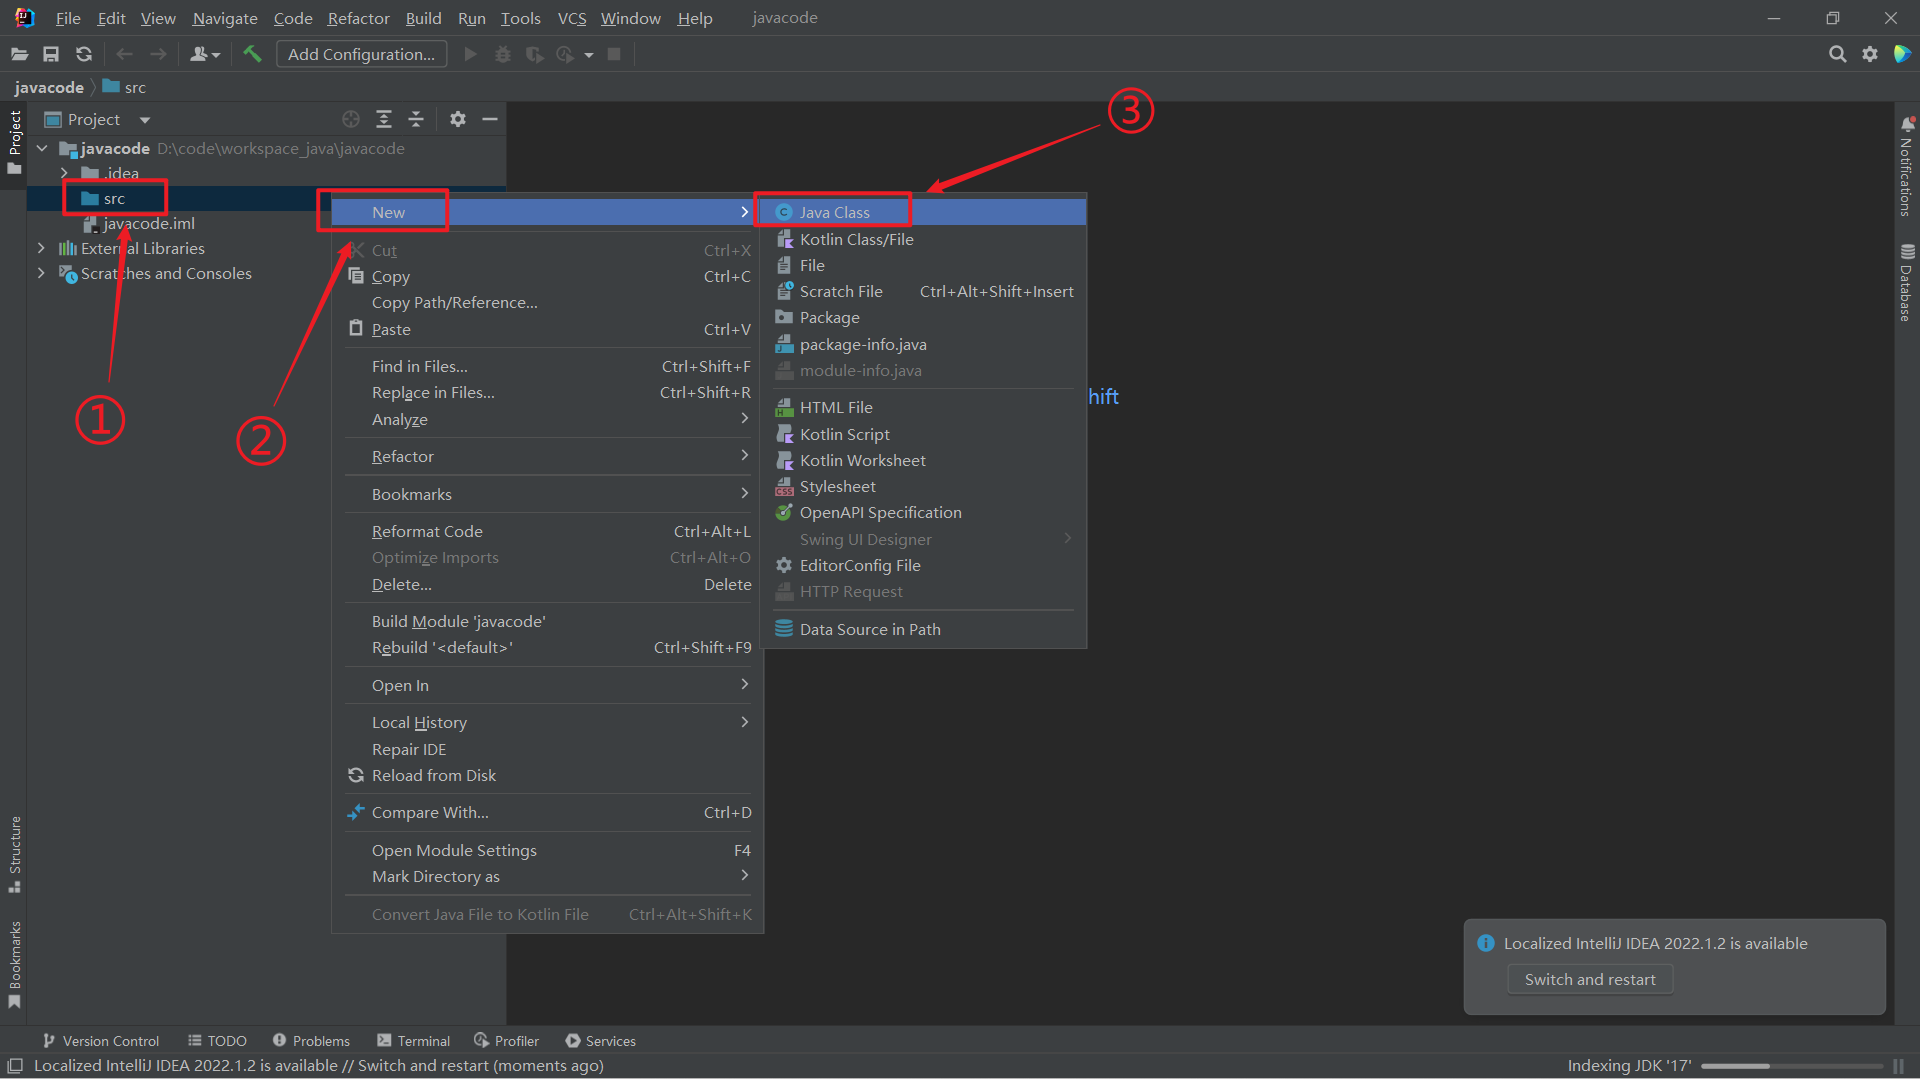Click Collapse All icon in Project panel

click(x=416, y=119)
